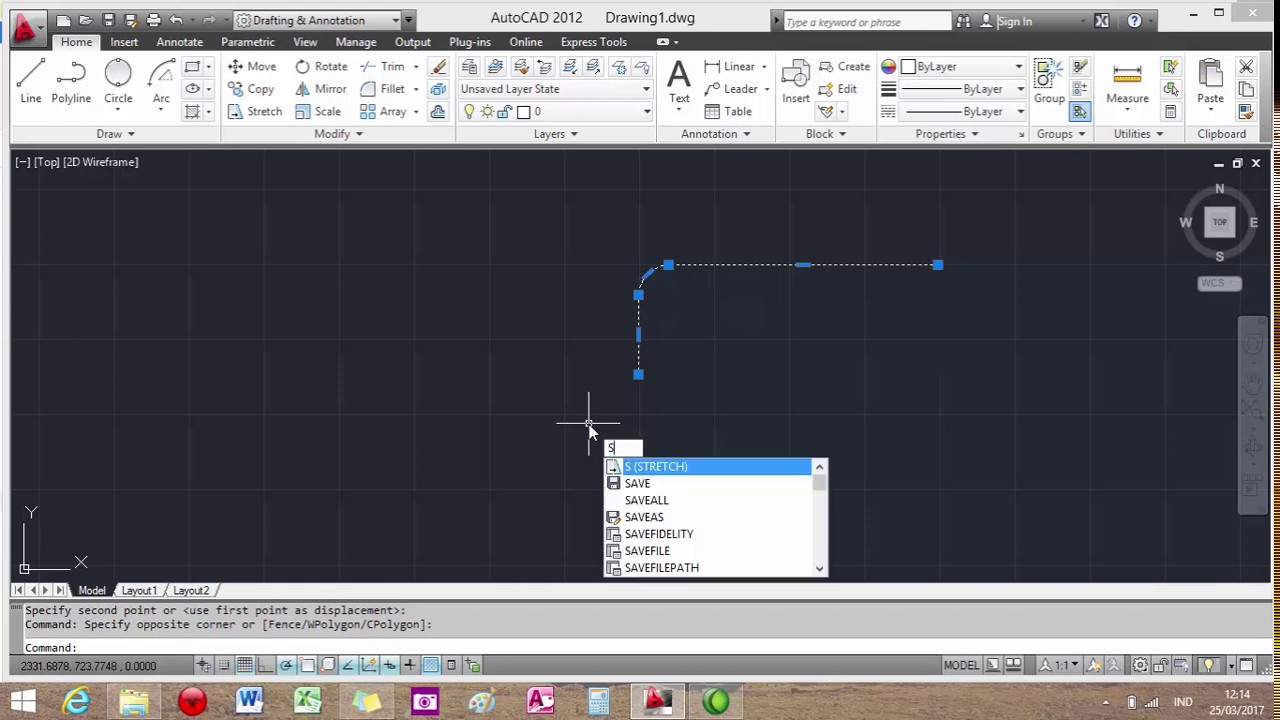Click the Mirror tool

pos(321,89)
